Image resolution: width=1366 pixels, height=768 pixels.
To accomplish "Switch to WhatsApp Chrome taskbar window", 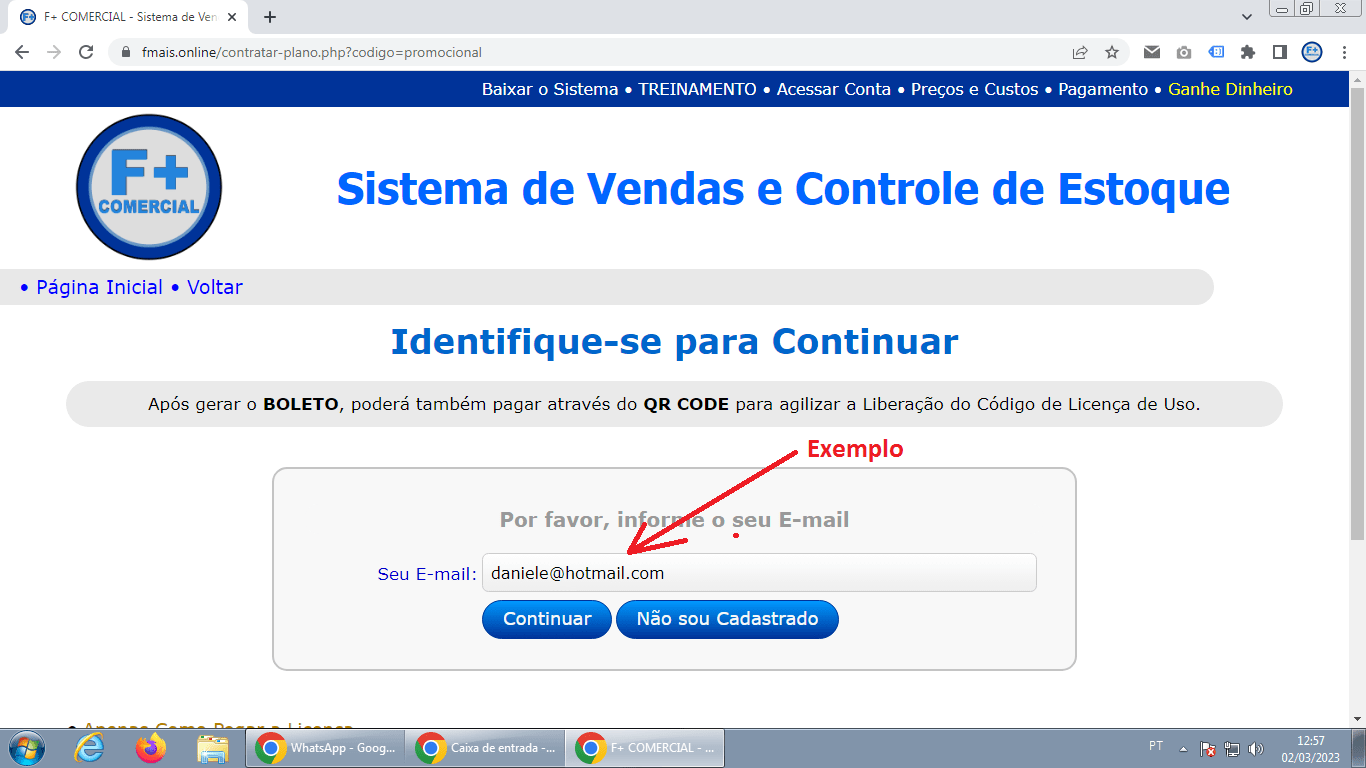I will coord(327,748).
